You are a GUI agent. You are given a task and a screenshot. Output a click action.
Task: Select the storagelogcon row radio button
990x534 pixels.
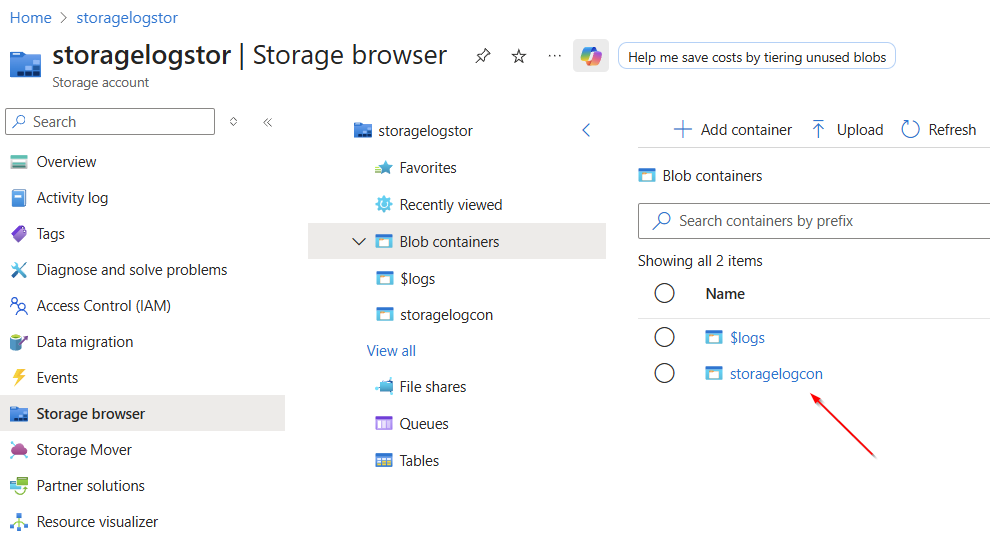pos(664,373)
